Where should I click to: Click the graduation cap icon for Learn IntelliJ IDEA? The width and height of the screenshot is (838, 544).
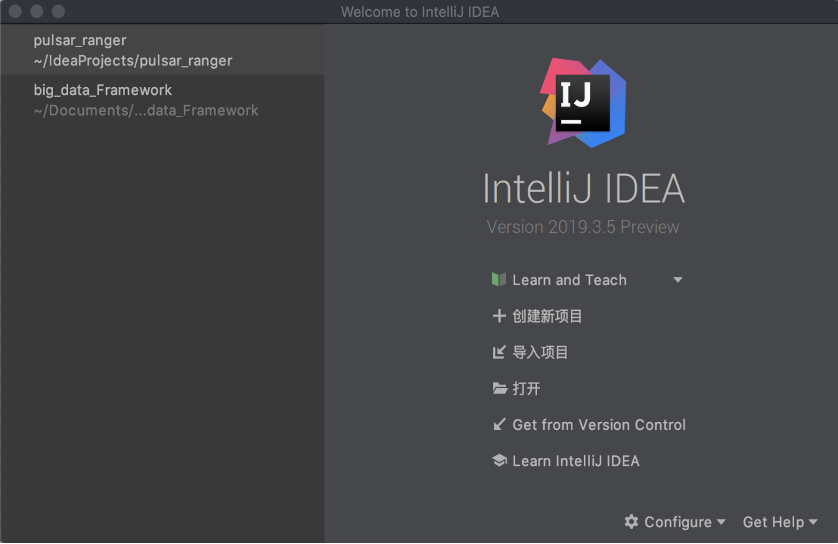[x=499, y=461]
